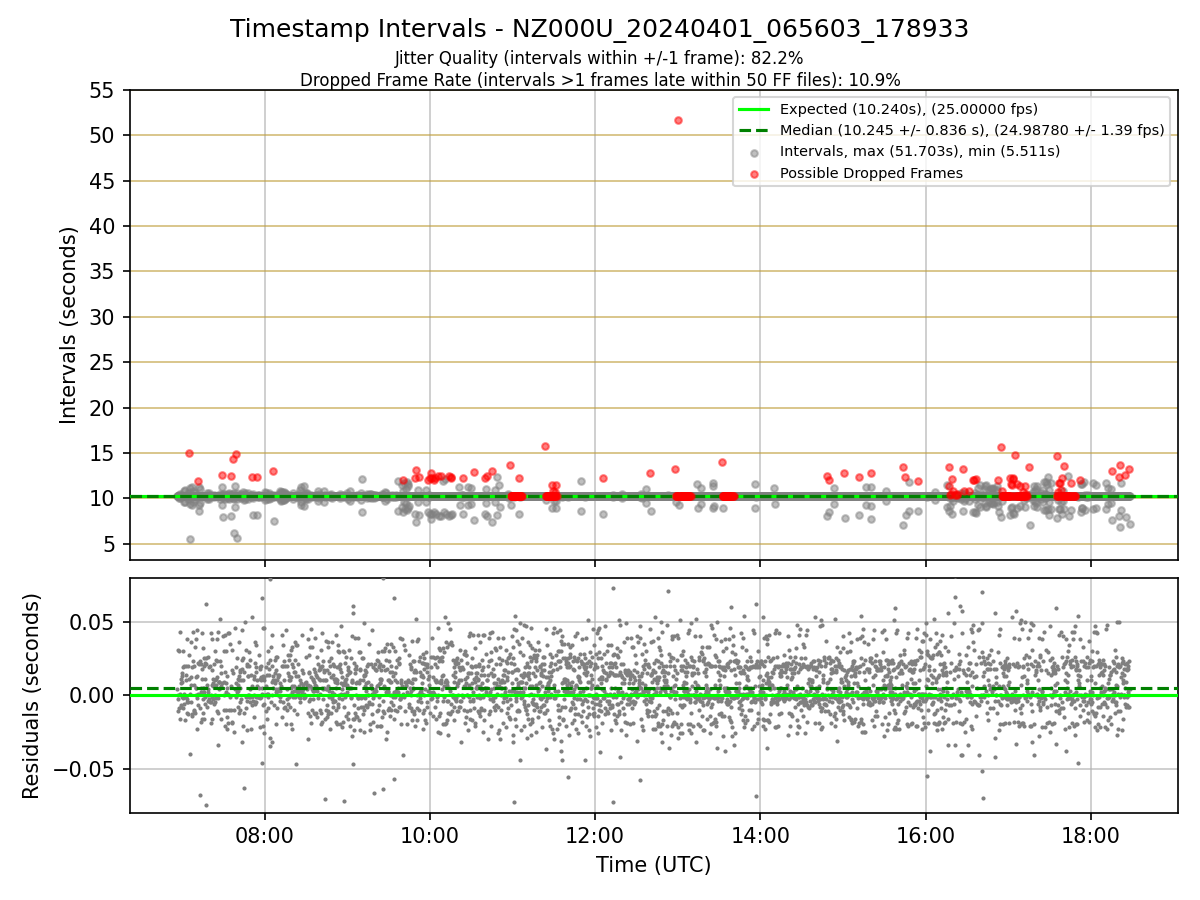Image resolution: width=1200 pixels, height=900 pixels.
Task: Click the '12:00' time axis tick label
Action: 595,835
